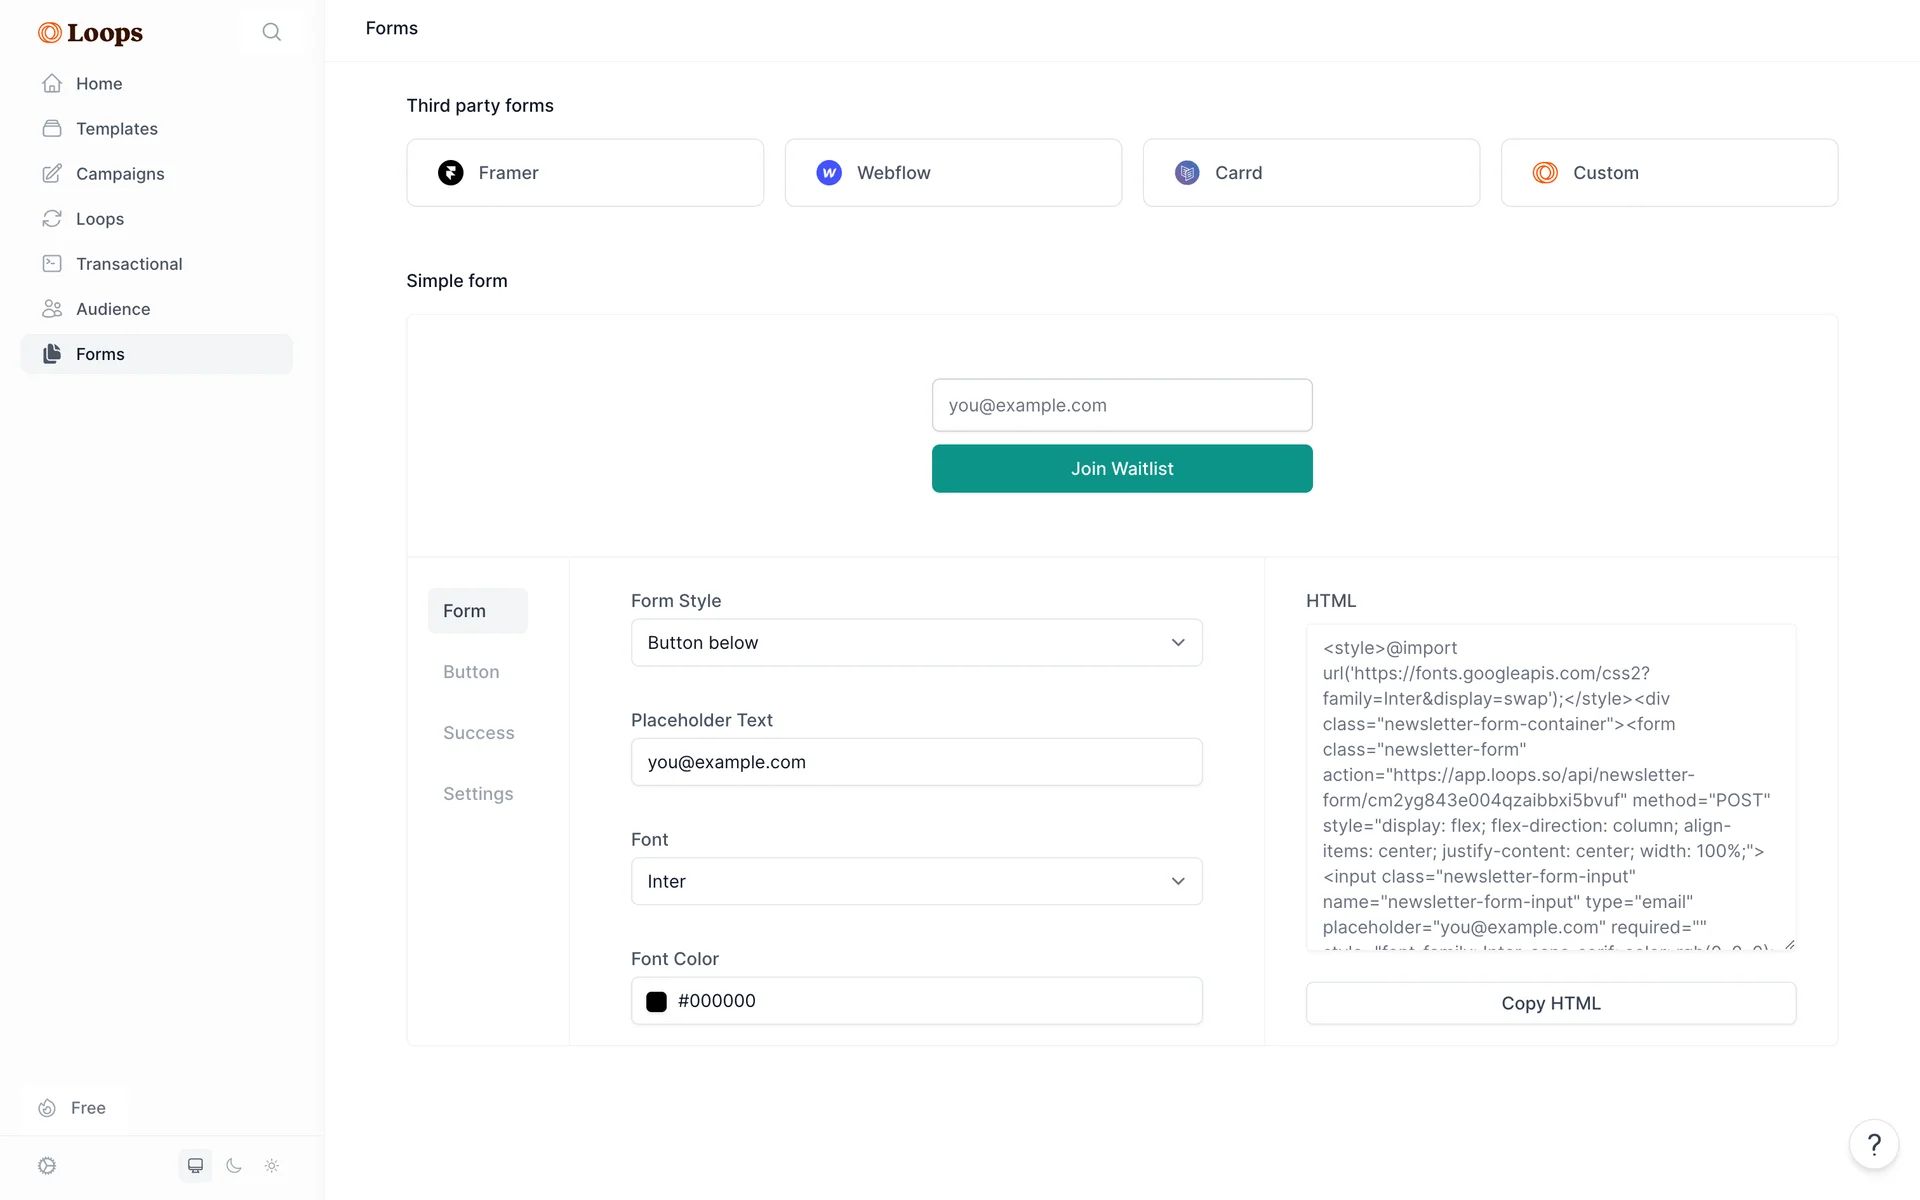The height and width of the screenshot is (1200, 1920).
Task: Open Transactional section icon
Action: (x=52, y=264)
